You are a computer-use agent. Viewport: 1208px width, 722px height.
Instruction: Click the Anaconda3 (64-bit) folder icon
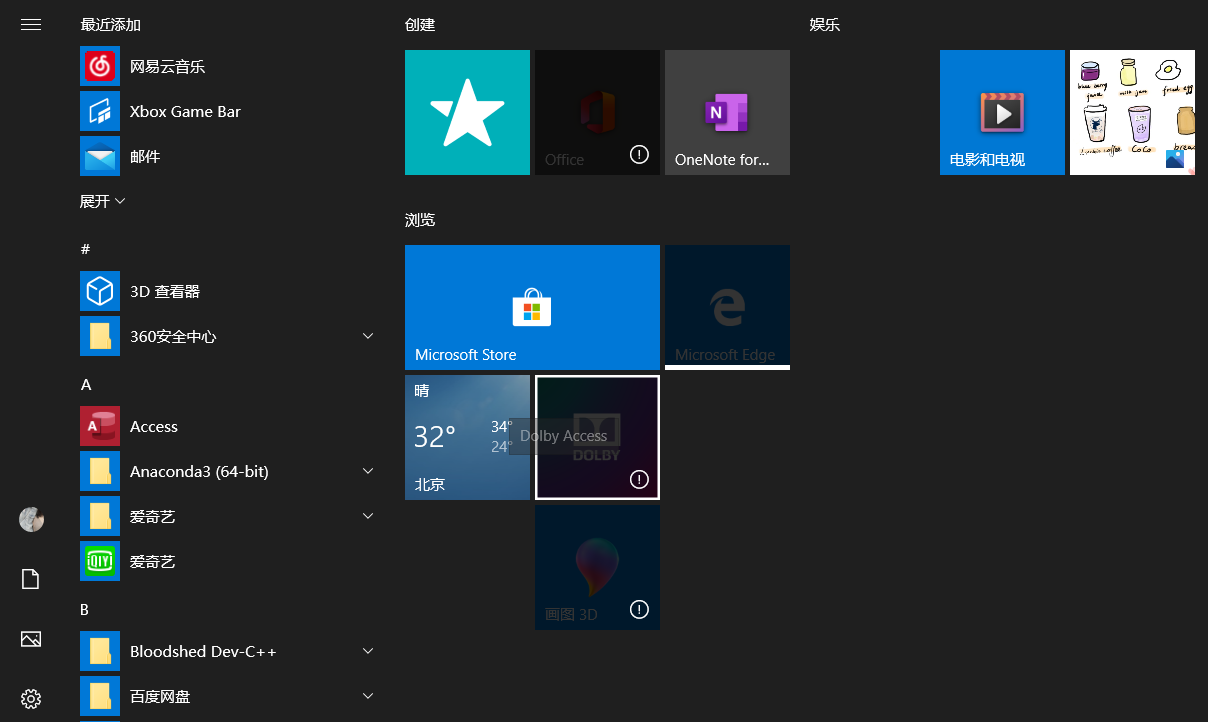pyautogui.click(x=100, y=472)
